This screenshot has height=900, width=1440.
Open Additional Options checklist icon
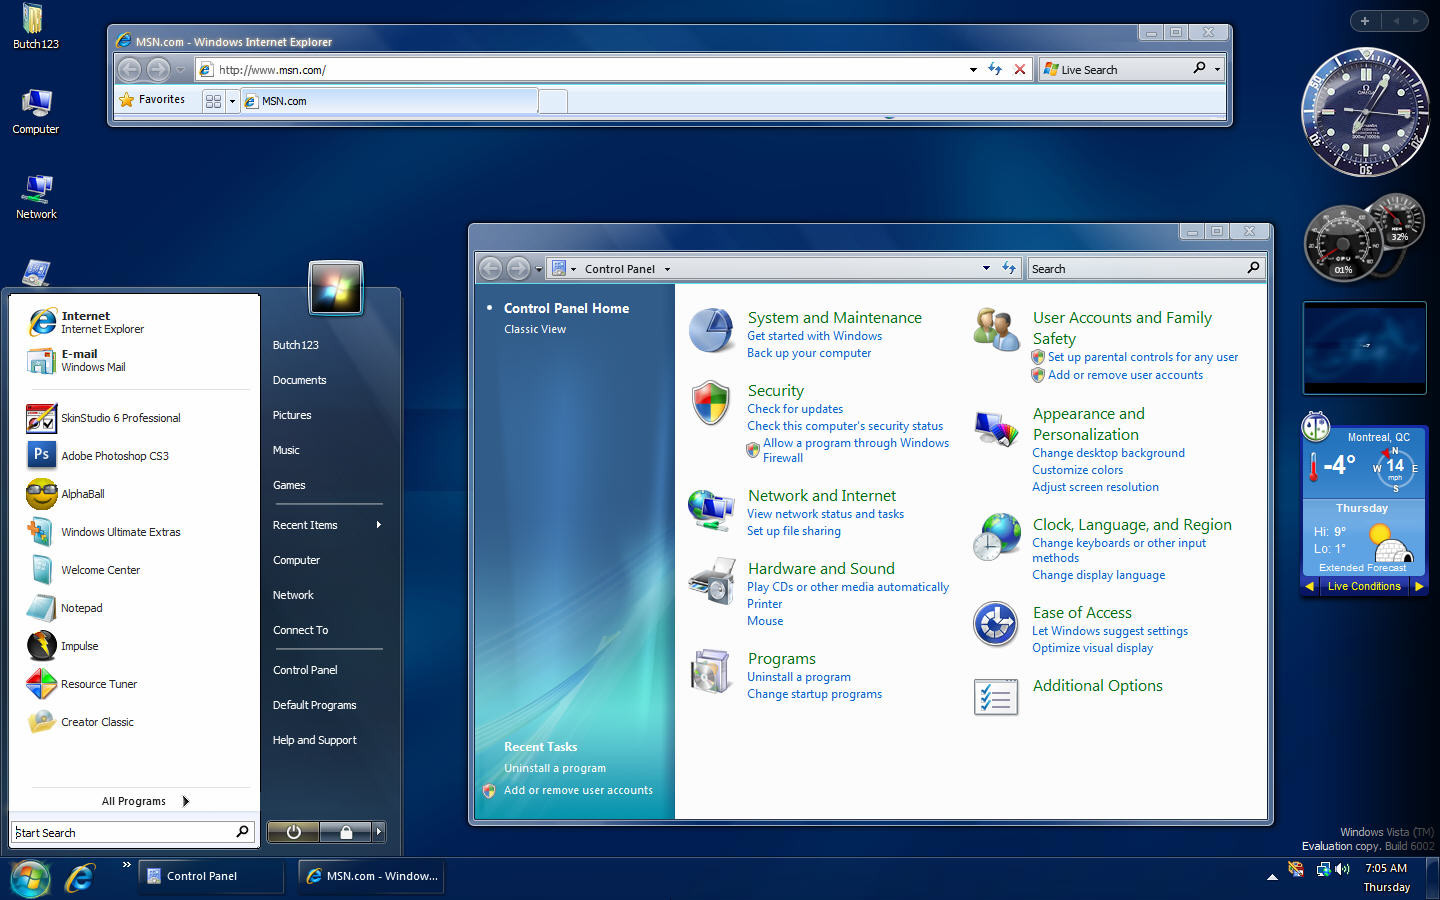(x=996, y=696)
